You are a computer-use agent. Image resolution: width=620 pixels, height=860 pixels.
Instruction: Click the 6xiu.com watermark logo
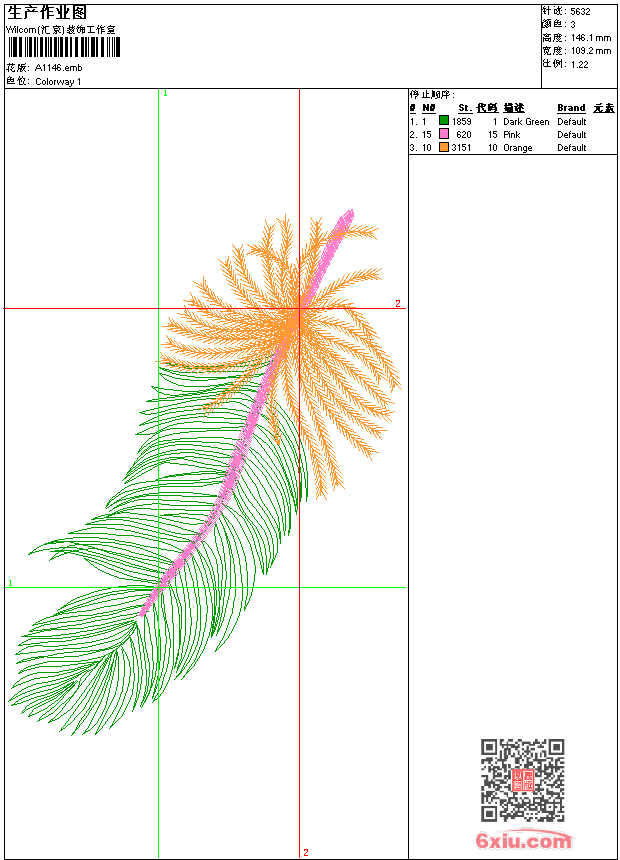click(x=523, y=842)
